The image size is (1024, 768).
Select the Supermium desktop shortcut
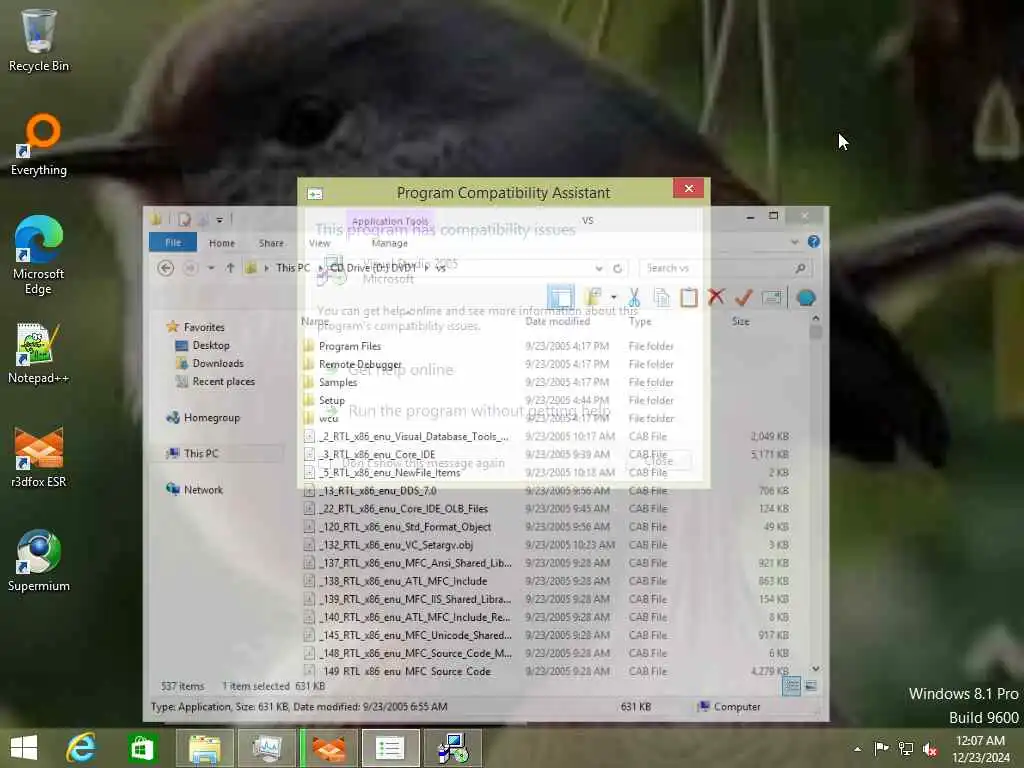coord(39,561)
